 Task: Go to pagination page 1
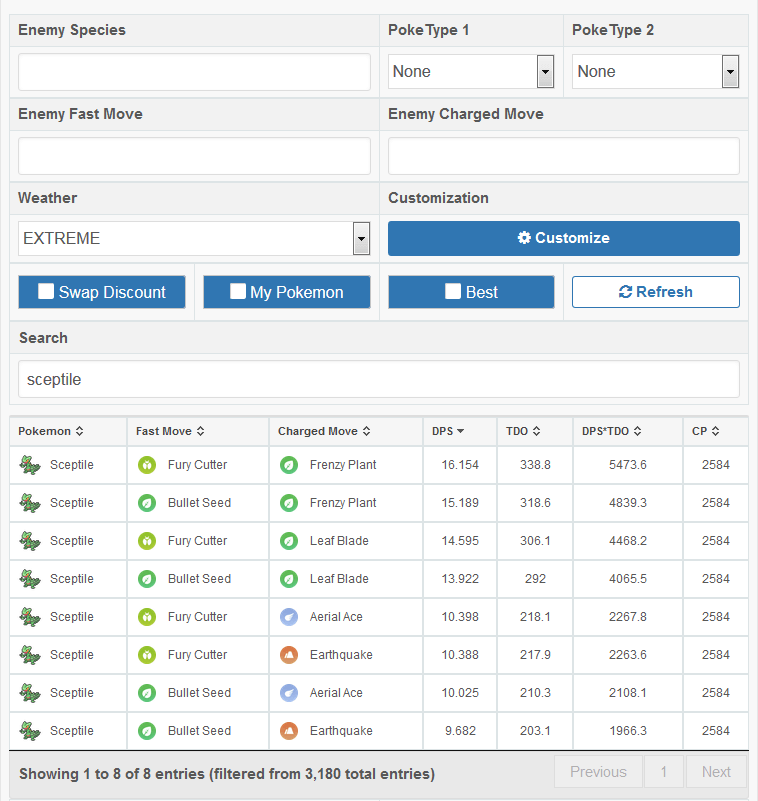(x=664, y=772)
